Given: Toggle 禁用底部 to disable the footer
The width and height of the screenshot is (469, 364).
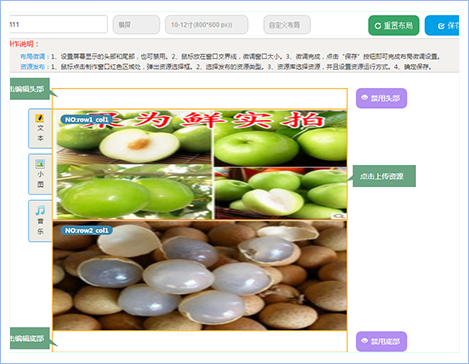Looking at the screenshot, I should [381, 341].
